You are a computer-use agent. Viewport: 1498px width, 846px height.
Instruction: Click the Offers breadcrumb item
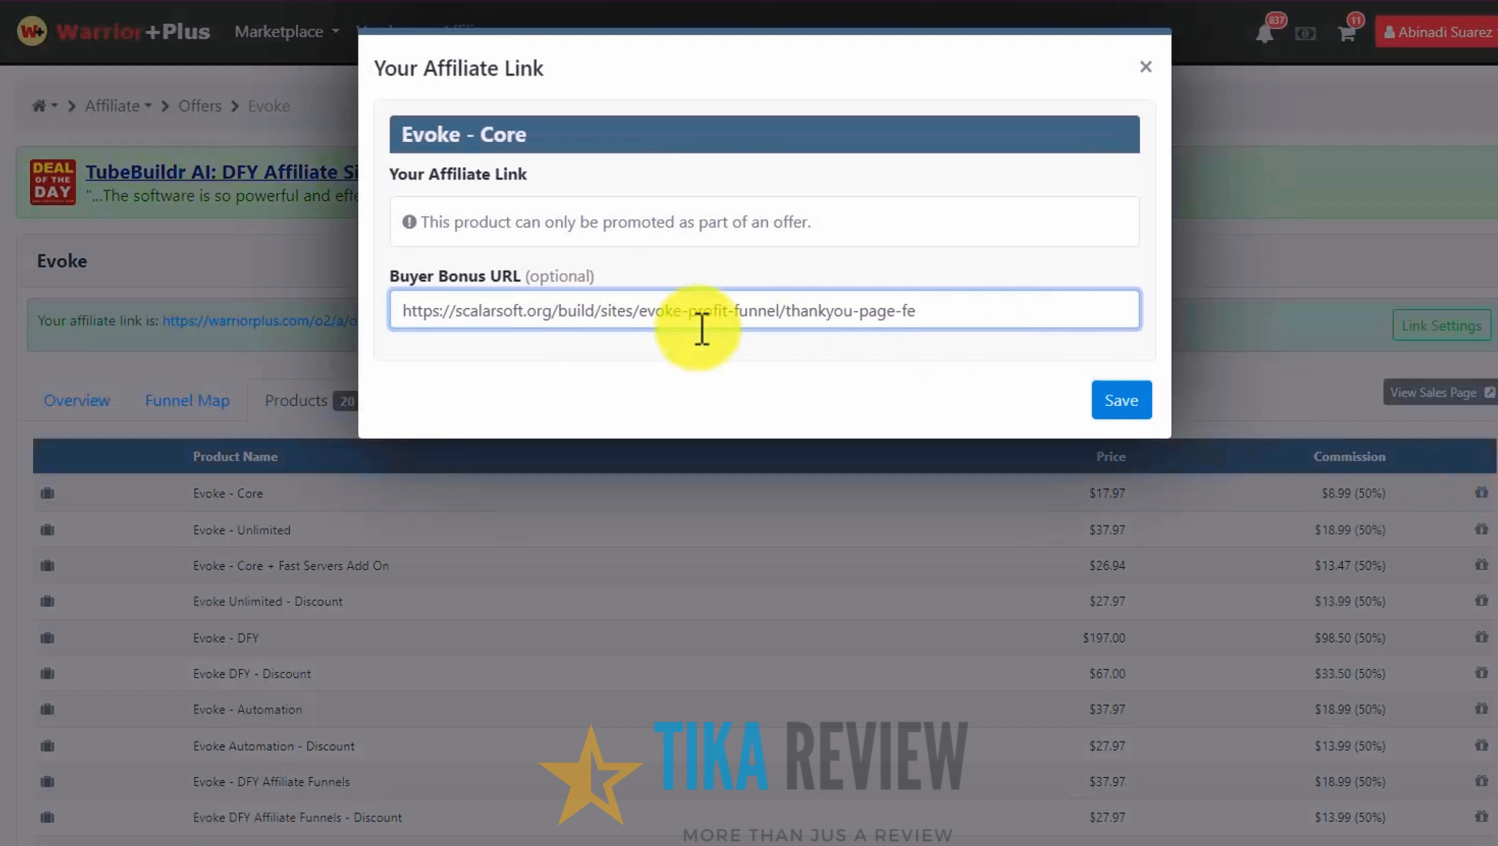tap(199, 105)
